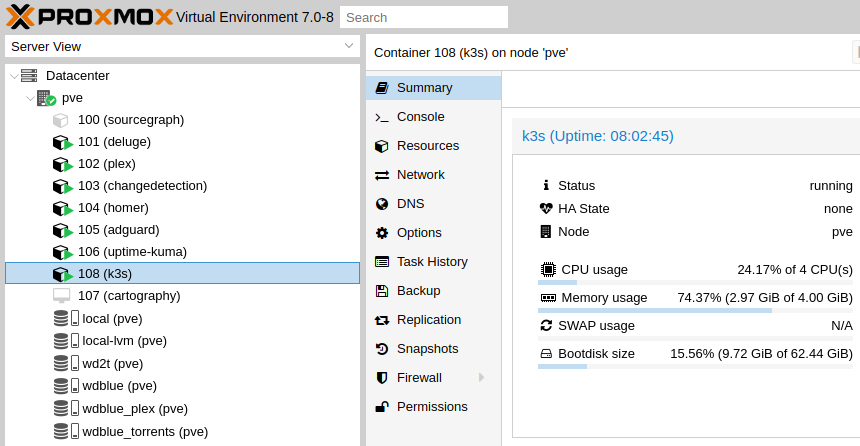
Task: Click the Memory usage progress bar
Action: pos(695,310)
